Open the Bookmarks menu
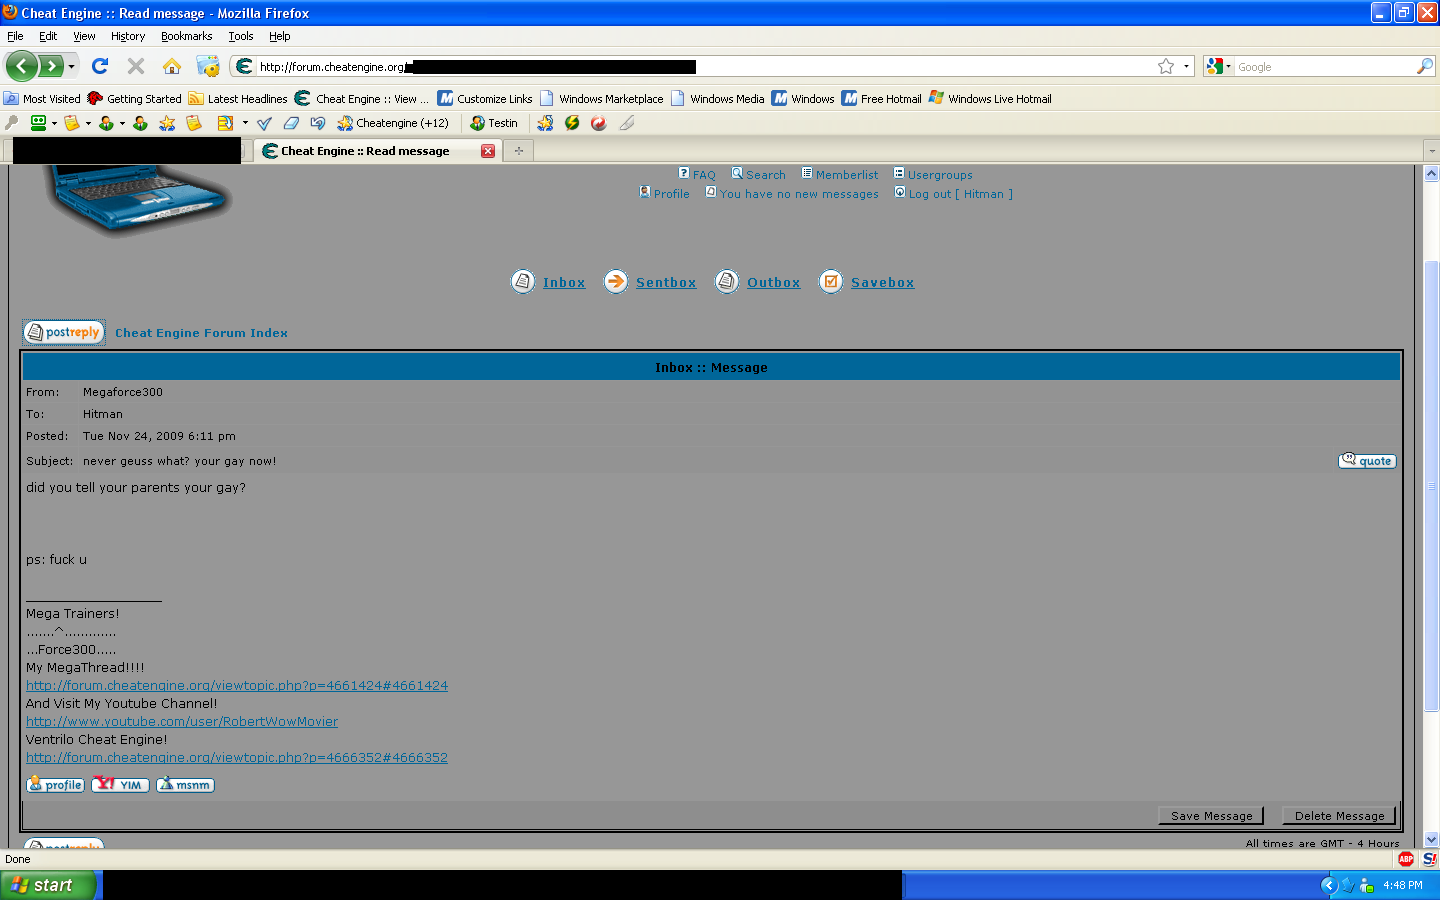 pos(186,36)
